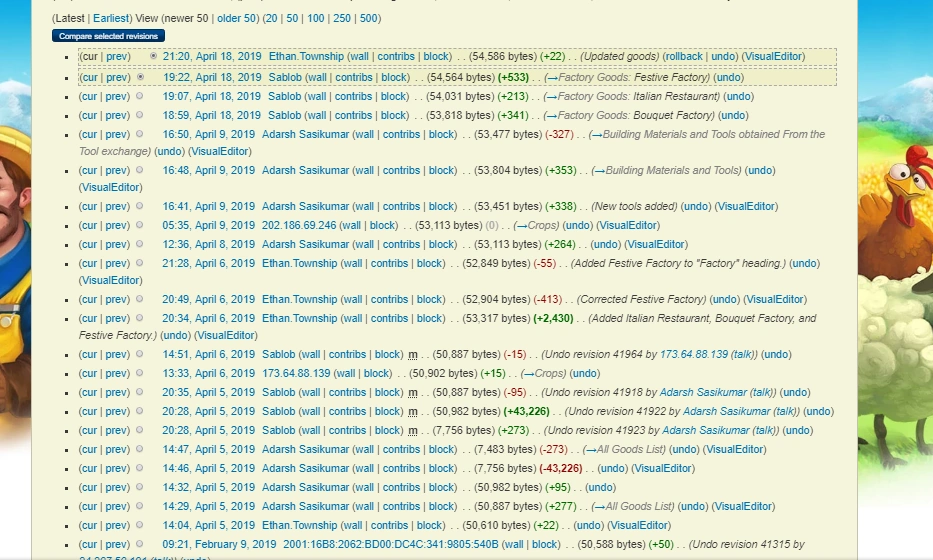Screen dimensions: 933x560
Task: Select radio button for 21:20 April 18 revision
Action: (x=154, y=56)
